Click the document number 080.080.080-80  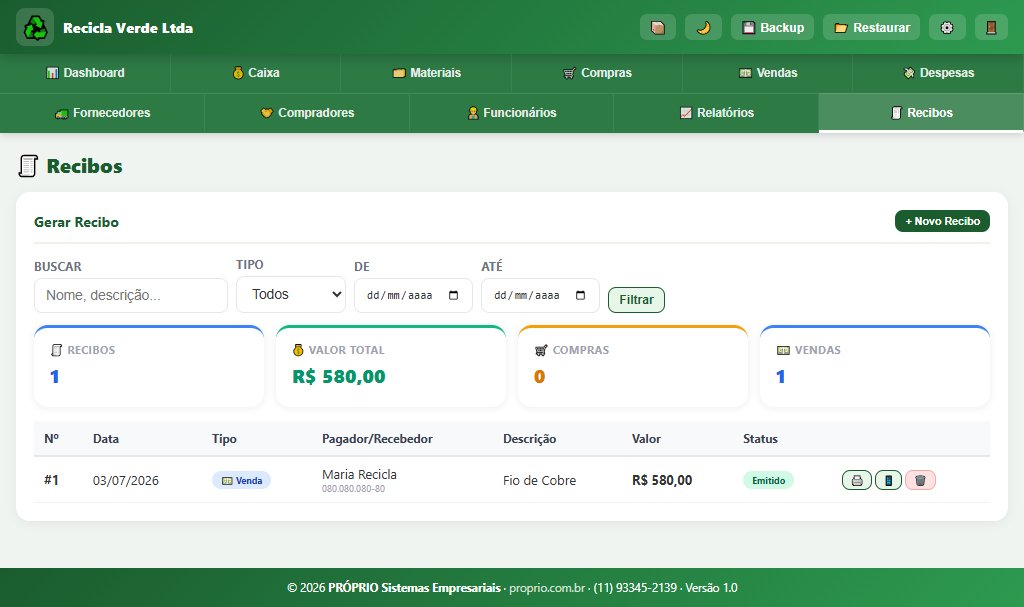(353, 489)
